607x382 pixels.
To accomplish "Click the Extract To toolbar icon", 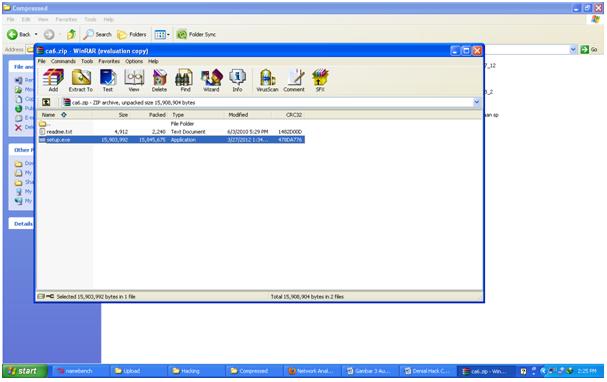I will click(x=81, y=81).
